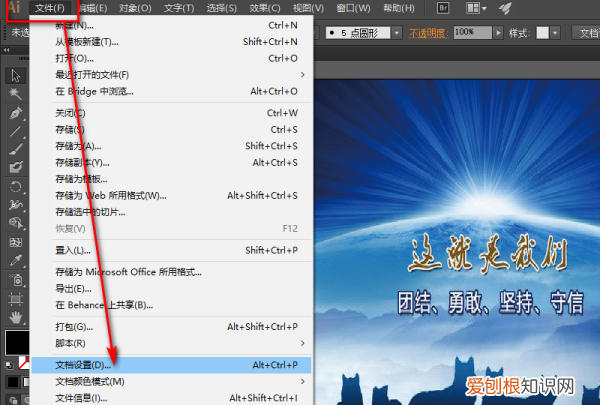Click the 100% opacity input field
The image size is (600, 405).
pos(473,33)
